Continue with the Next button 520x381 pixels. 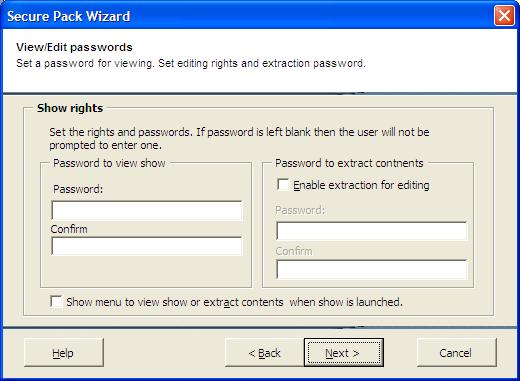click(344, 353)
